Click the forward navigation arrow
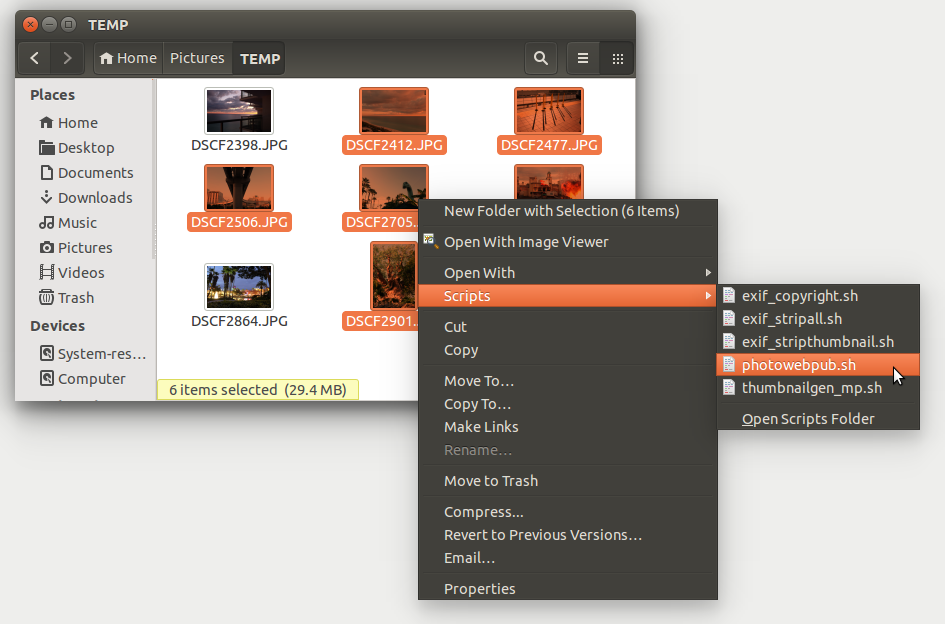Image resolution: width=945 pixels, height=624 pixels. click(67, 58)
